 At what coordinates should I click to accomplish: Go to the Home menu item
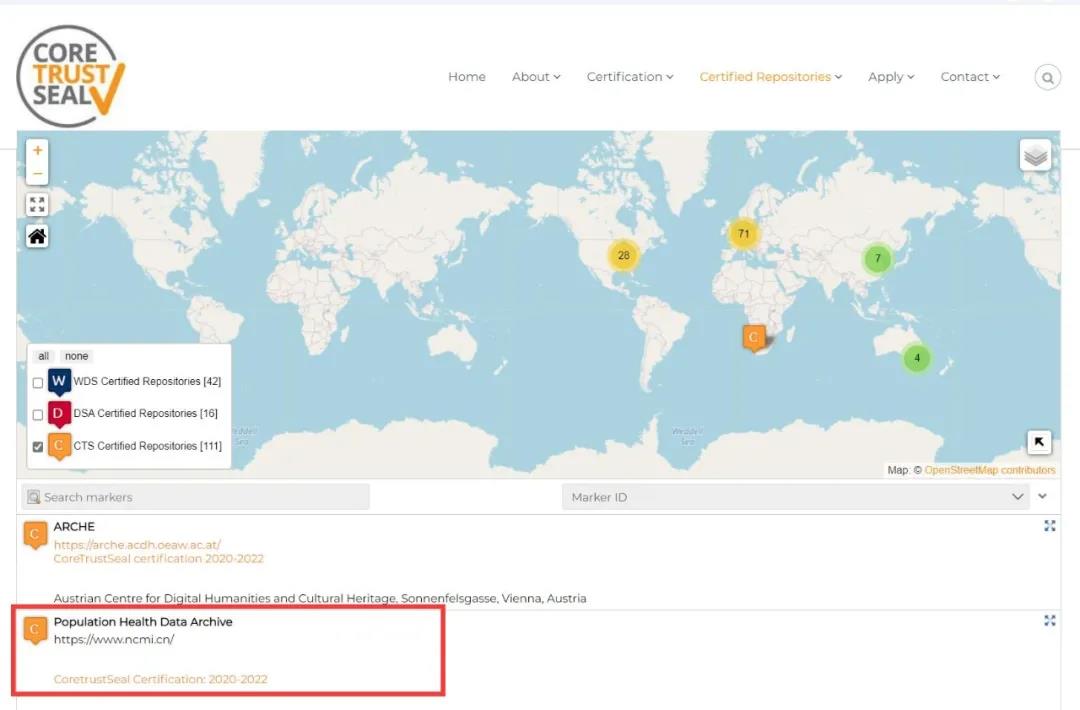coord(466,77)
